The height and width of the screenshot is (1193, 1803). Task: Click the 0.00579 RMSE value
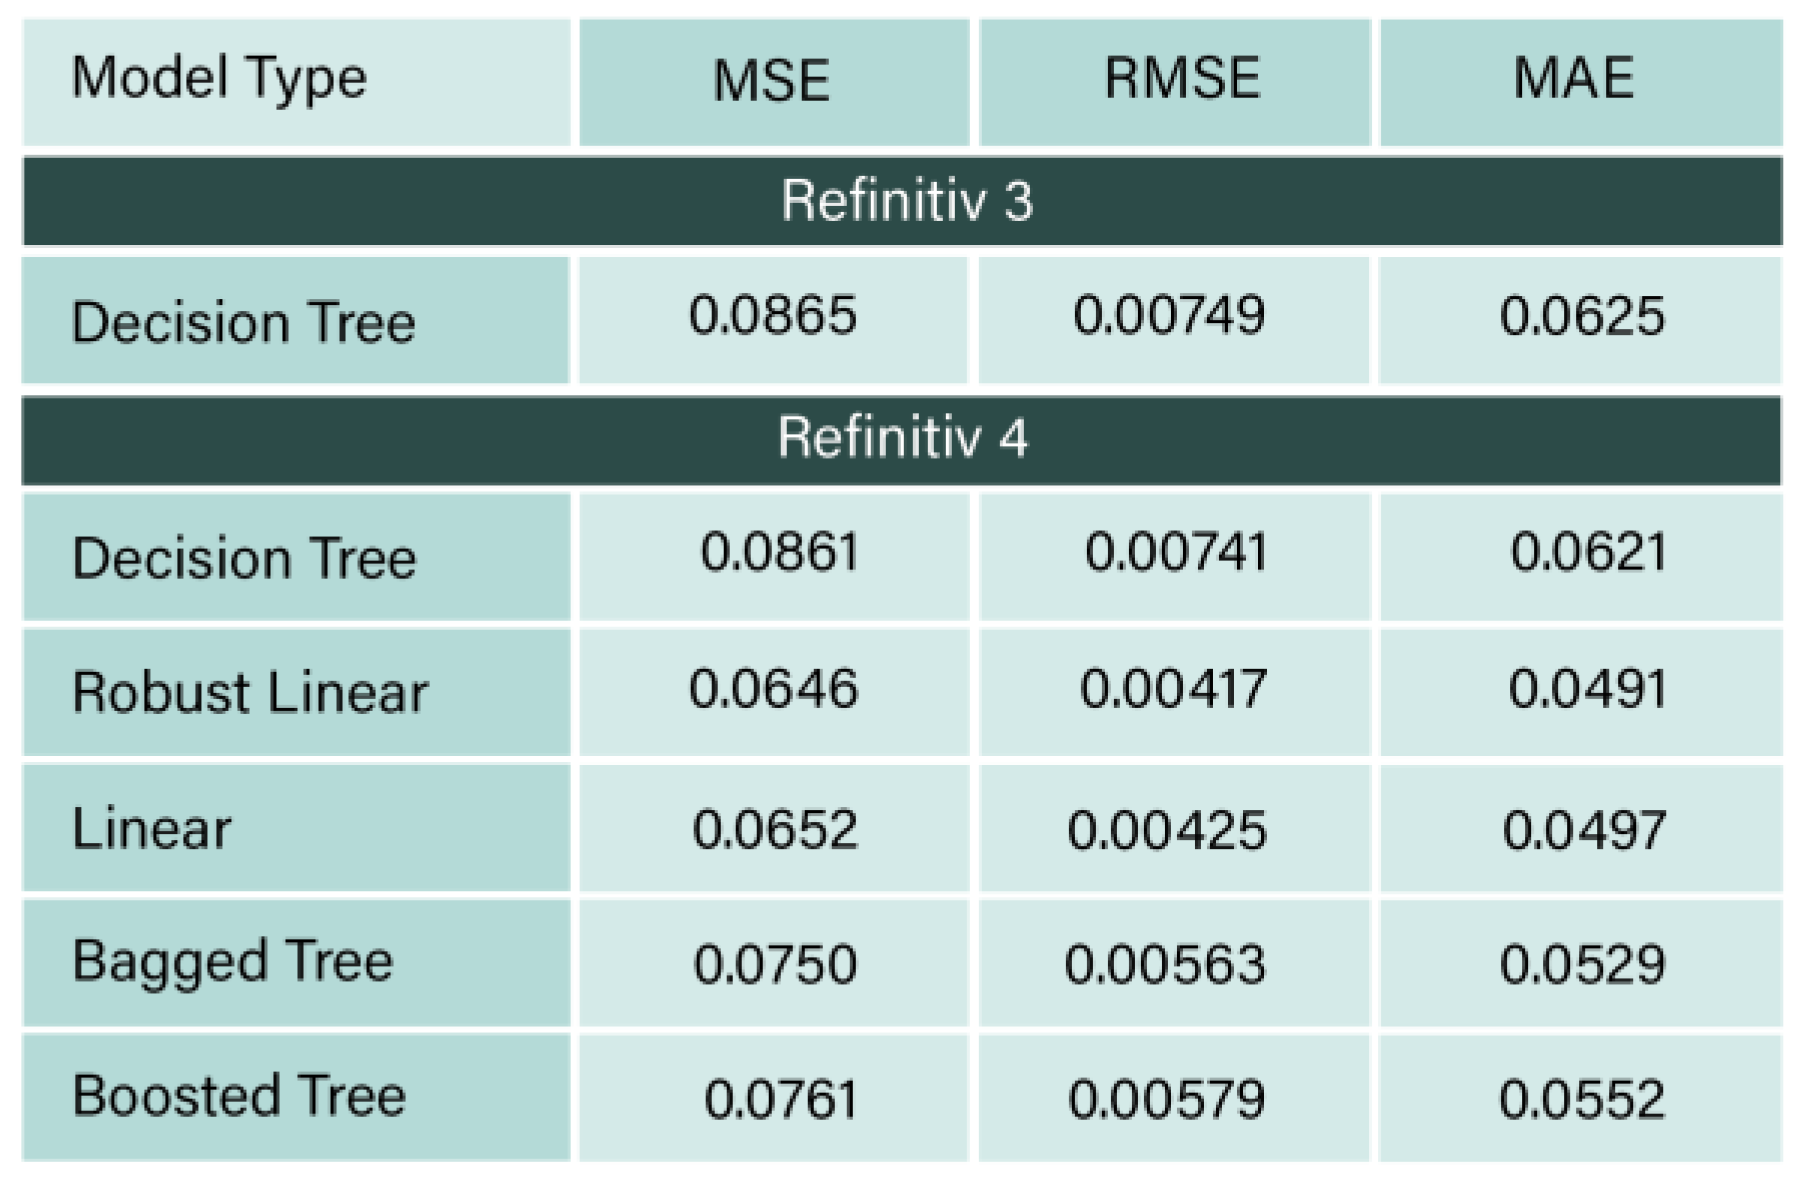click(1166, 1099)
